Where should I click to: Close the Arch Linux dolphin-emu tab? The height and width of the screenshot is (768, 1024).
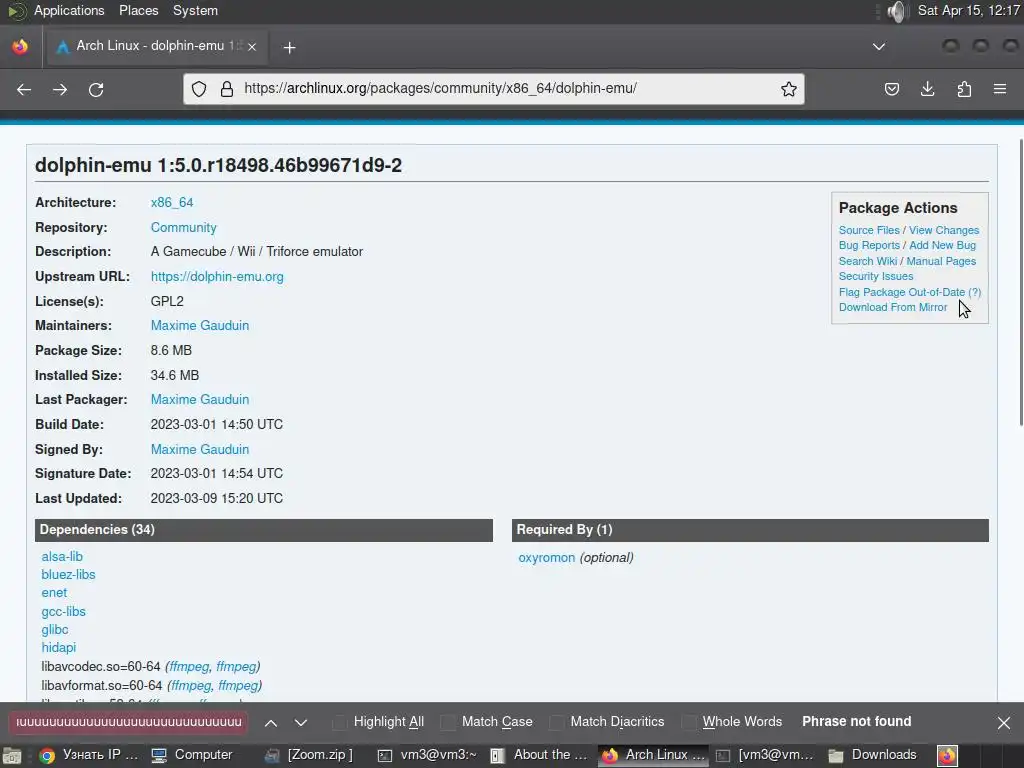pos(252,46)
